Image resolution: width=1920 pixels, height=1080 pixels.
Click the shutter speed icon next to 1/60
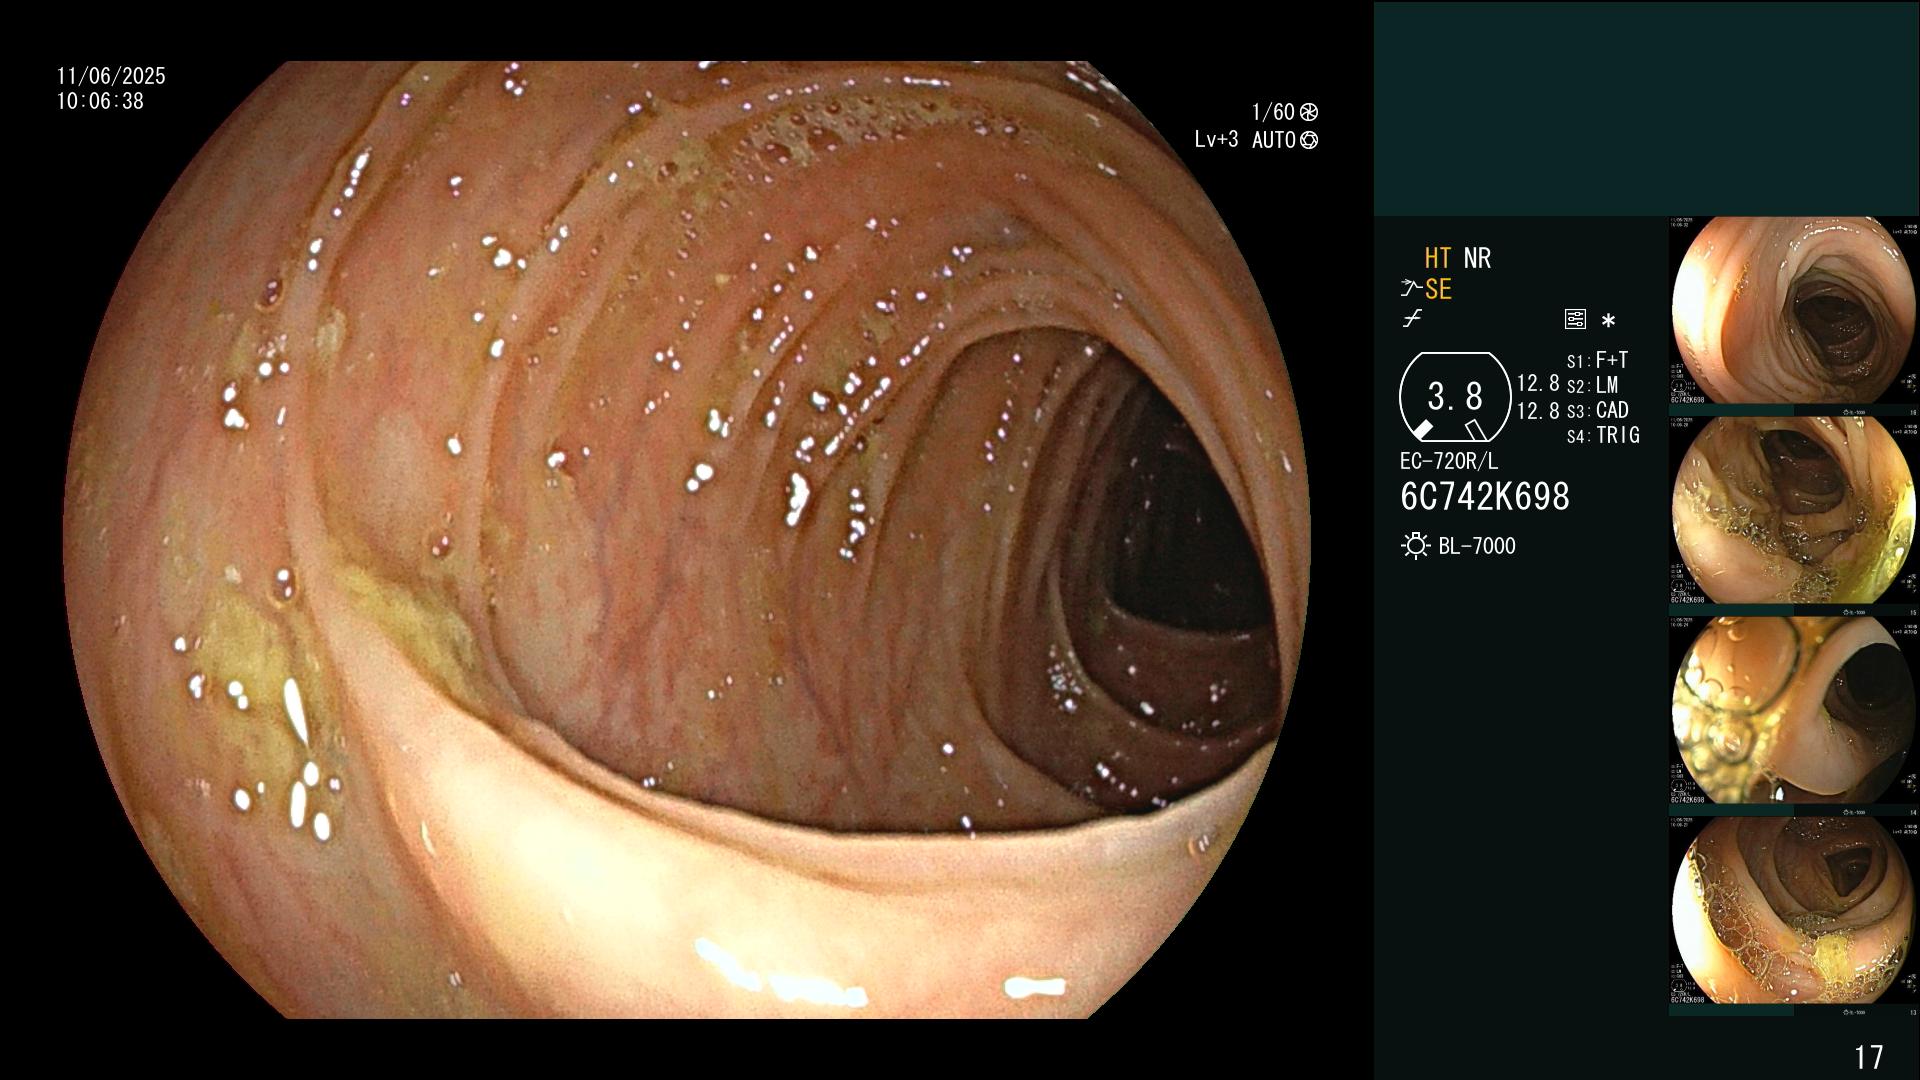[1308, 112]
